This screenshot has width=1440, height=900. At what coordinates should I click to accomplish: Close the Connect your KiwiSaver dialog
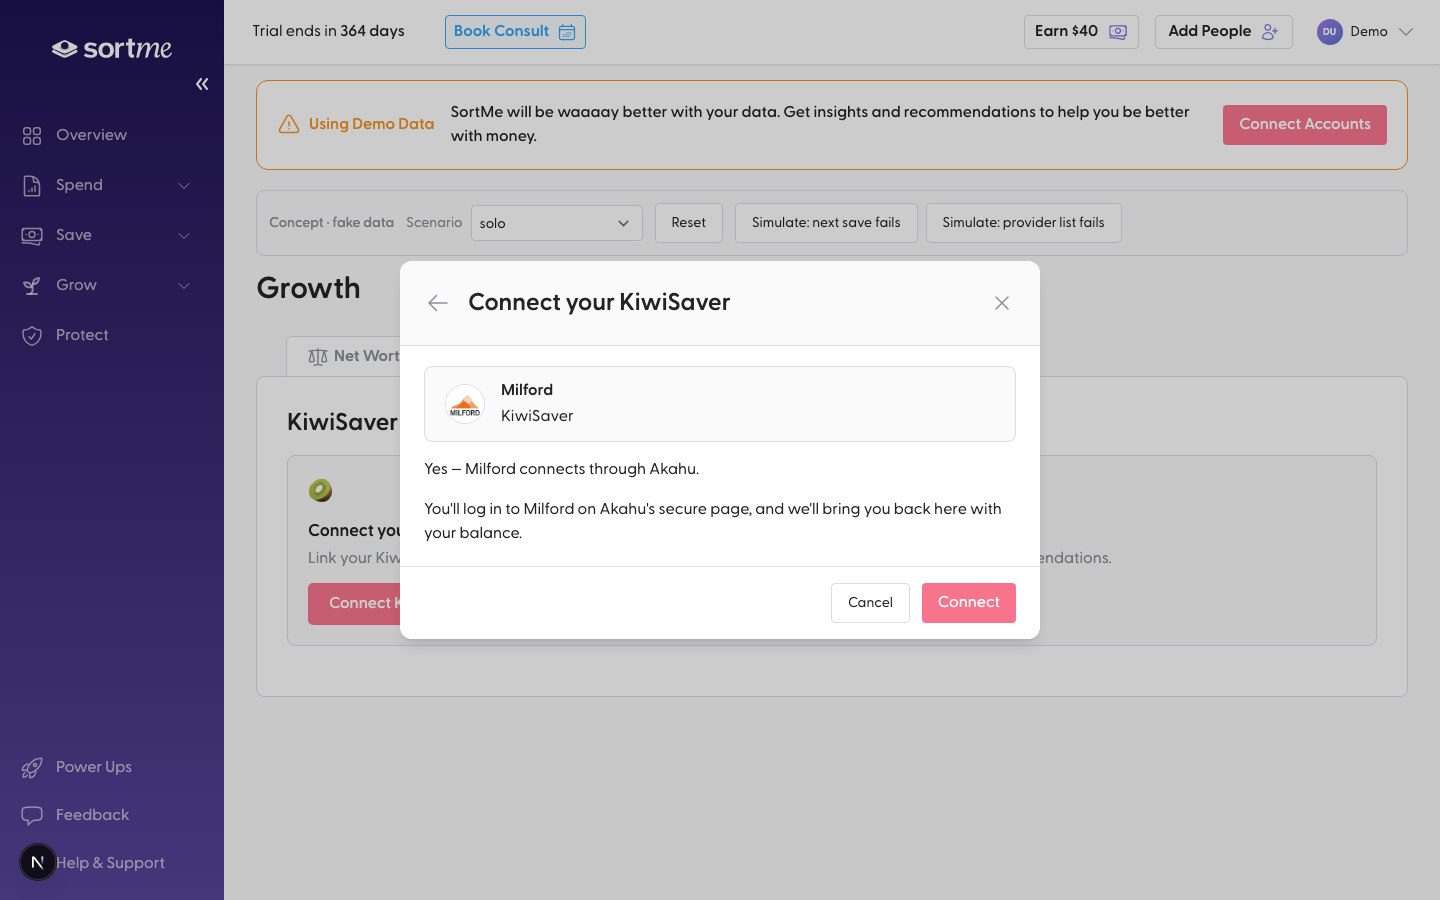[x=1002, y=303]
